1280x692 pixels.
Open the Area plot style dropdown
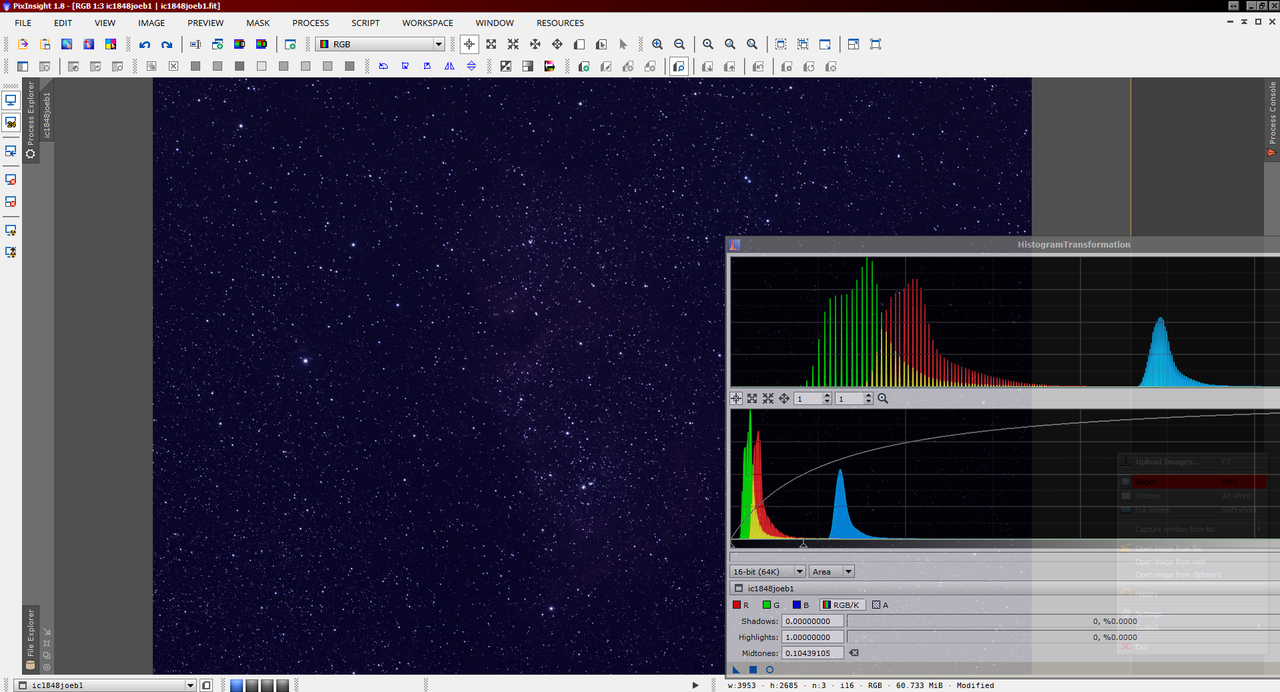coord(832,572)
